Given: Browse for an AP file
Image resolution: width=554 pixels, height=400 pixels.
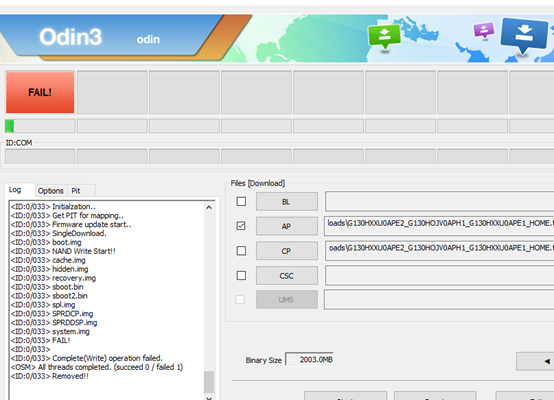Looking at the screenshot, I should 287,226.
